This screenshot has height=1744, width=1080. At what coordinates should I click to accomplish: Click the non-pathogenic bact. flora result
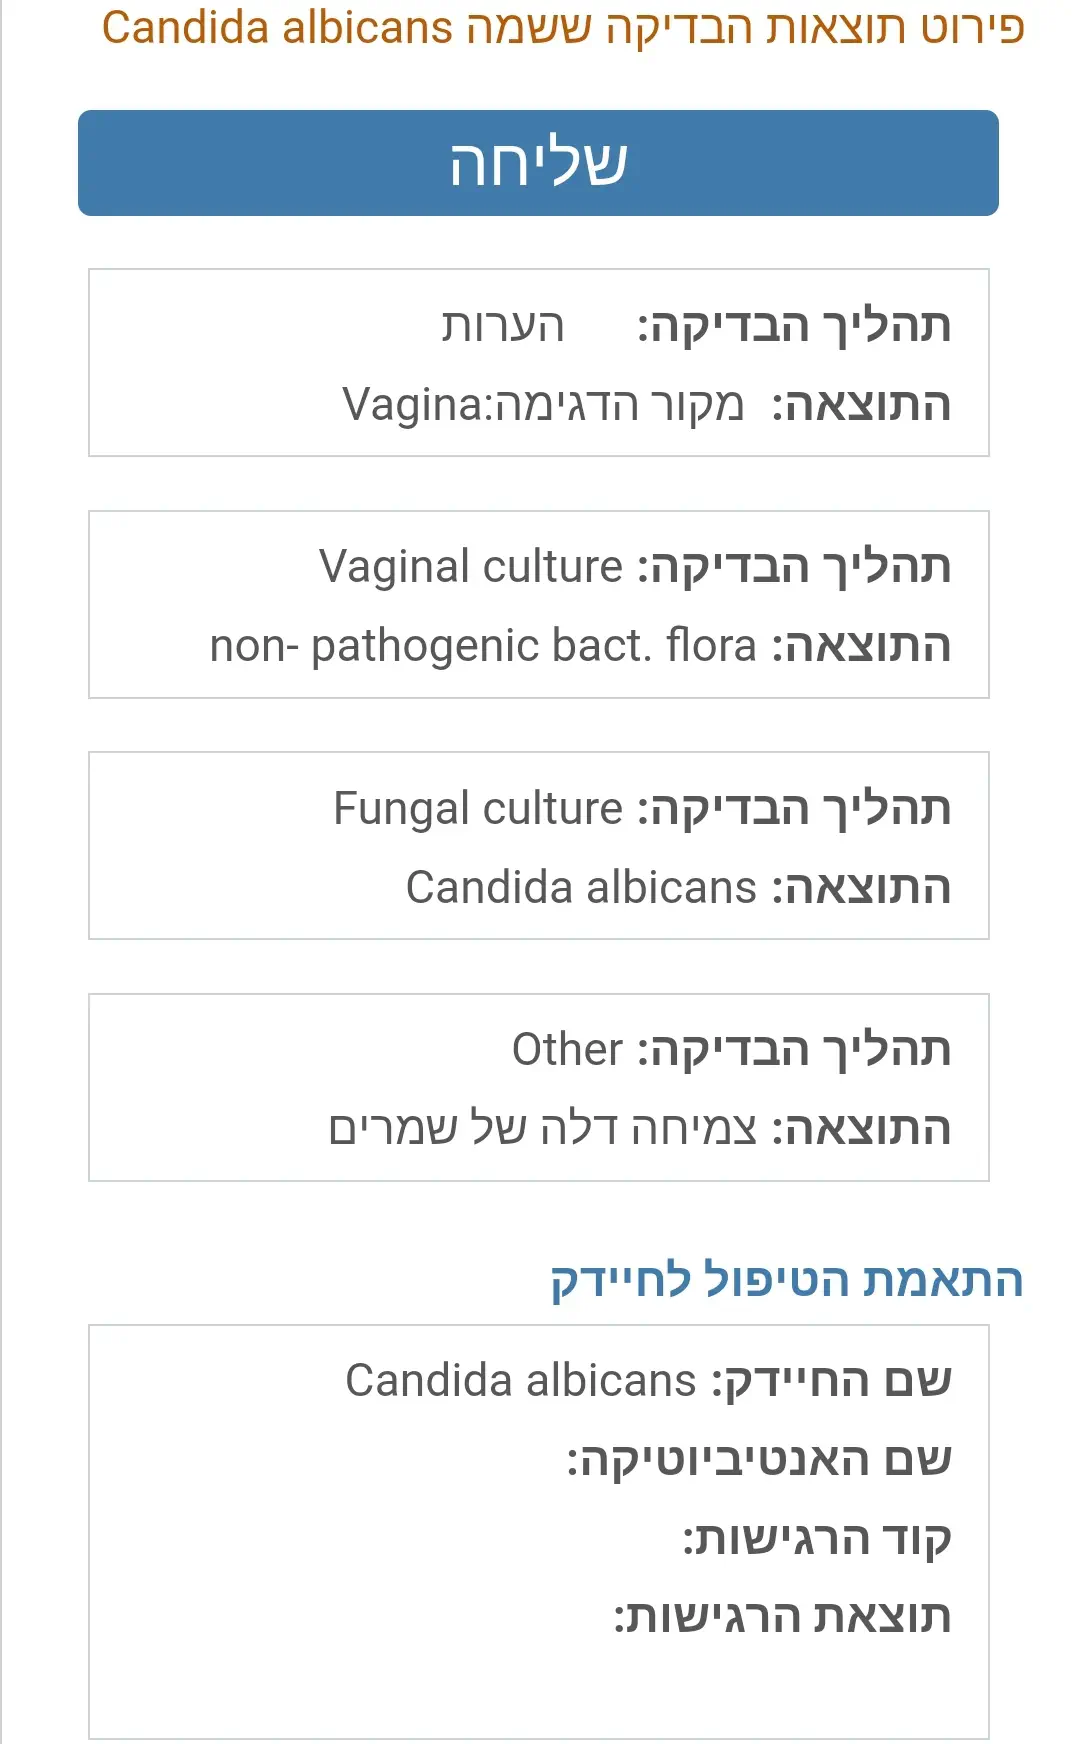coord(483,646)
